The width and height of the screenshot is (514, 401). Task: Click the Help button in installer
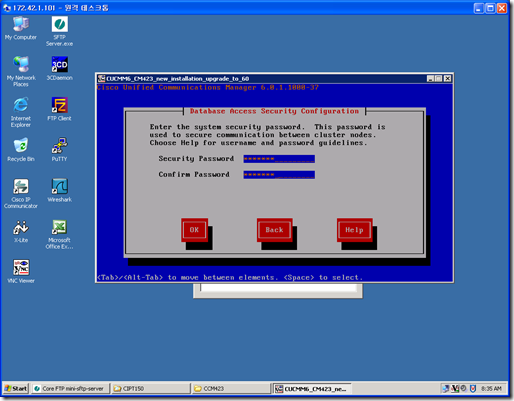point(354,230)
